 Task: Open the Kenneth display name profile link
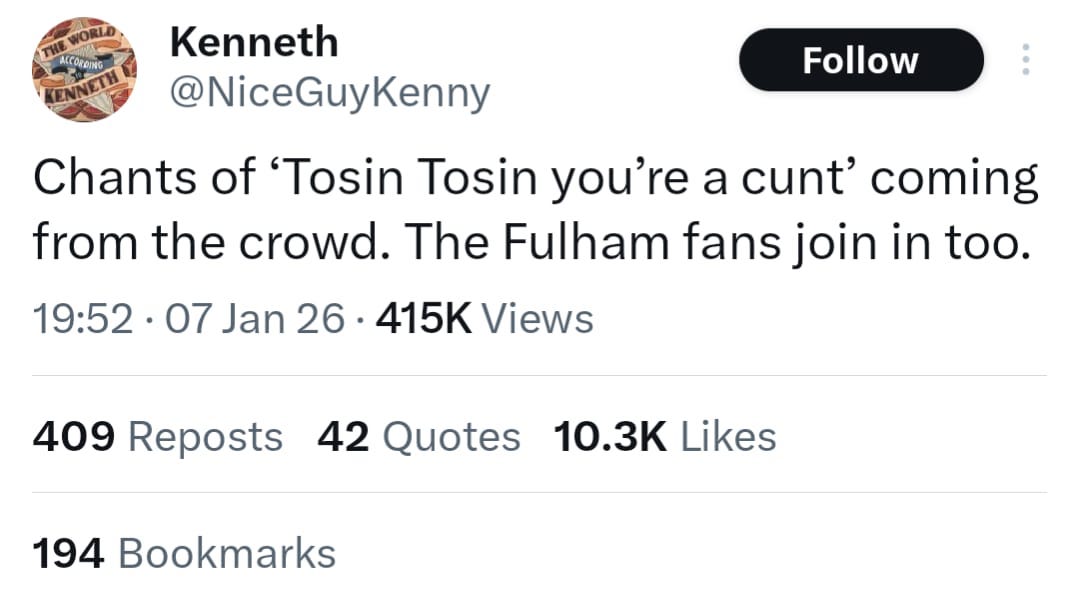pyautogui.click(x=254, y=42)
